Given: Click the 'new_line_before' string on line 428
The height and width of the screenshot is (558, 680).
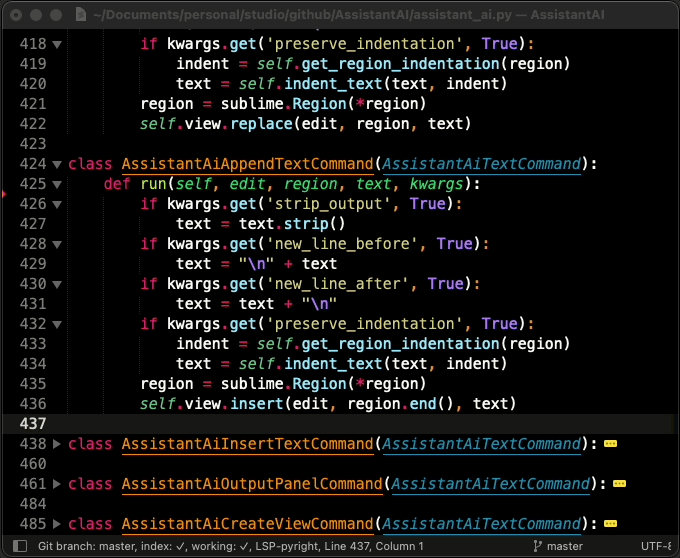Looking at the screenshot, I should 342,244.
